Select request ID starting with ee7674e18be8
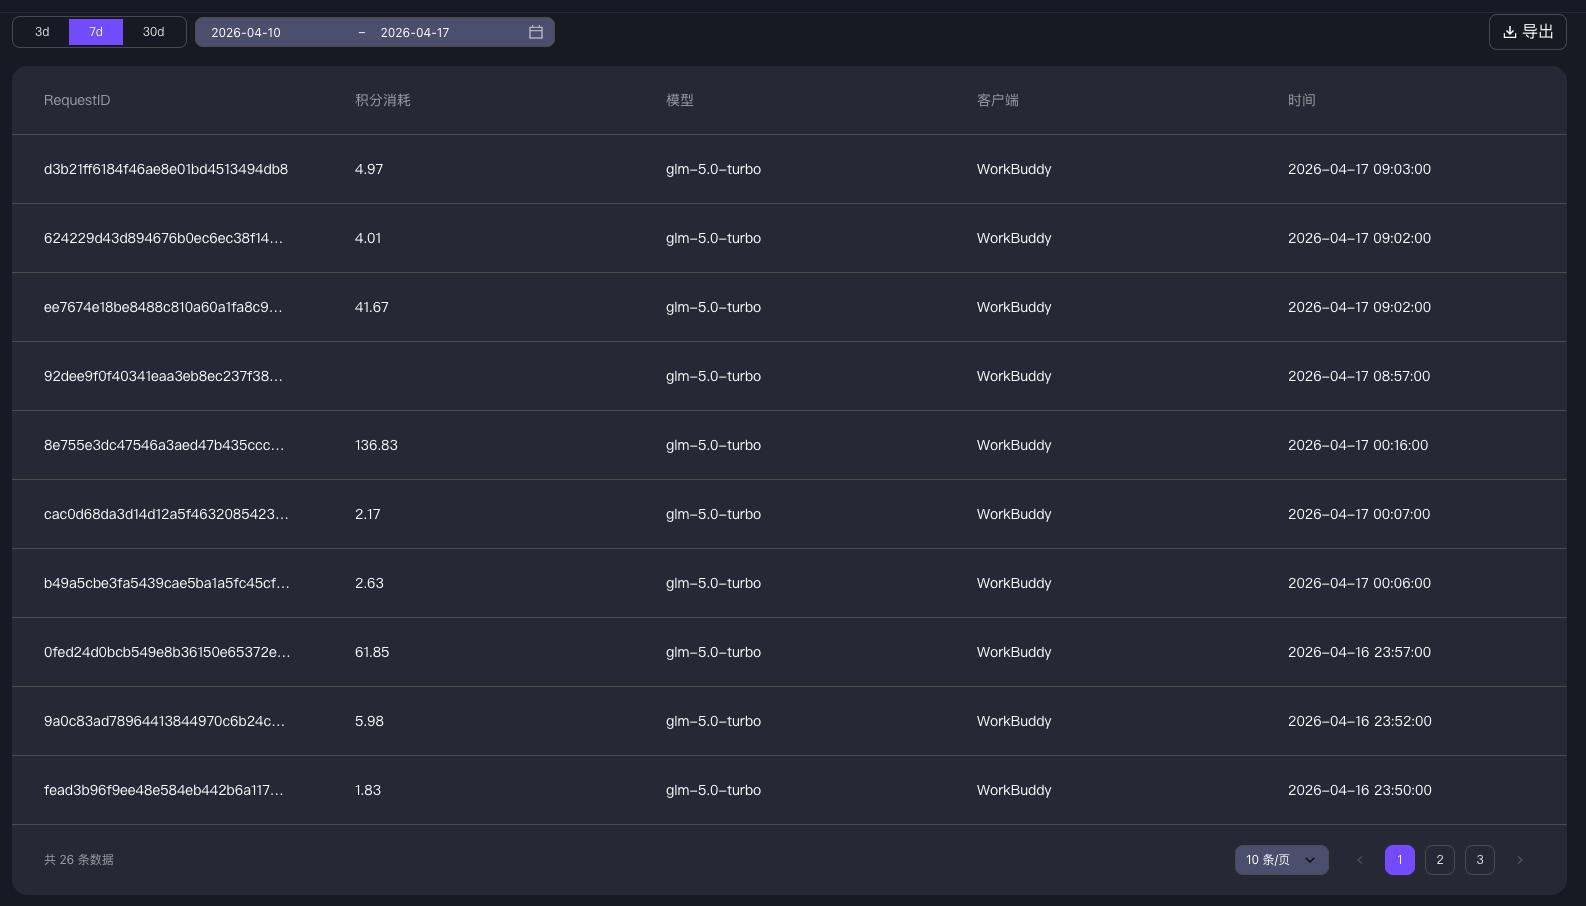The image size is (1586, 906). point(163,307)
